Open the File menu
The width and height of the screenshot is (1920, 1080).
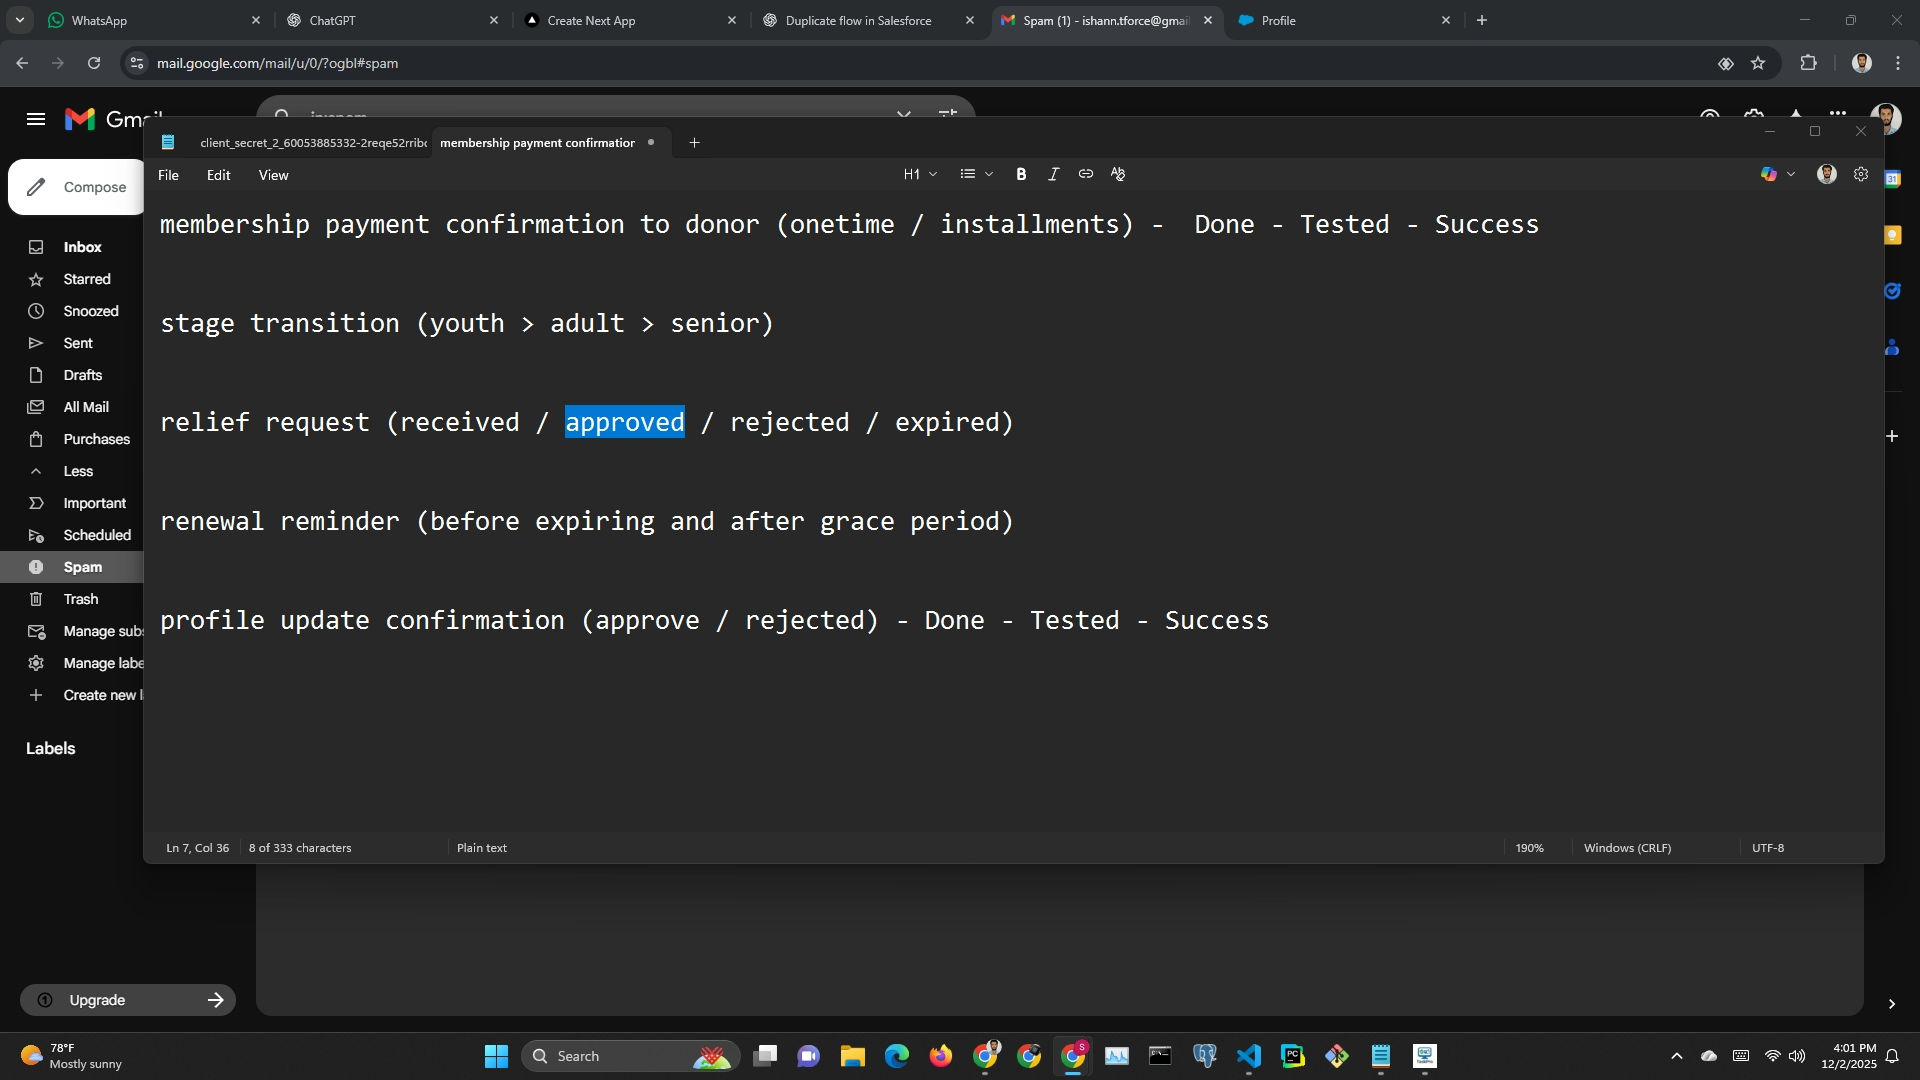tap(168, 175)
